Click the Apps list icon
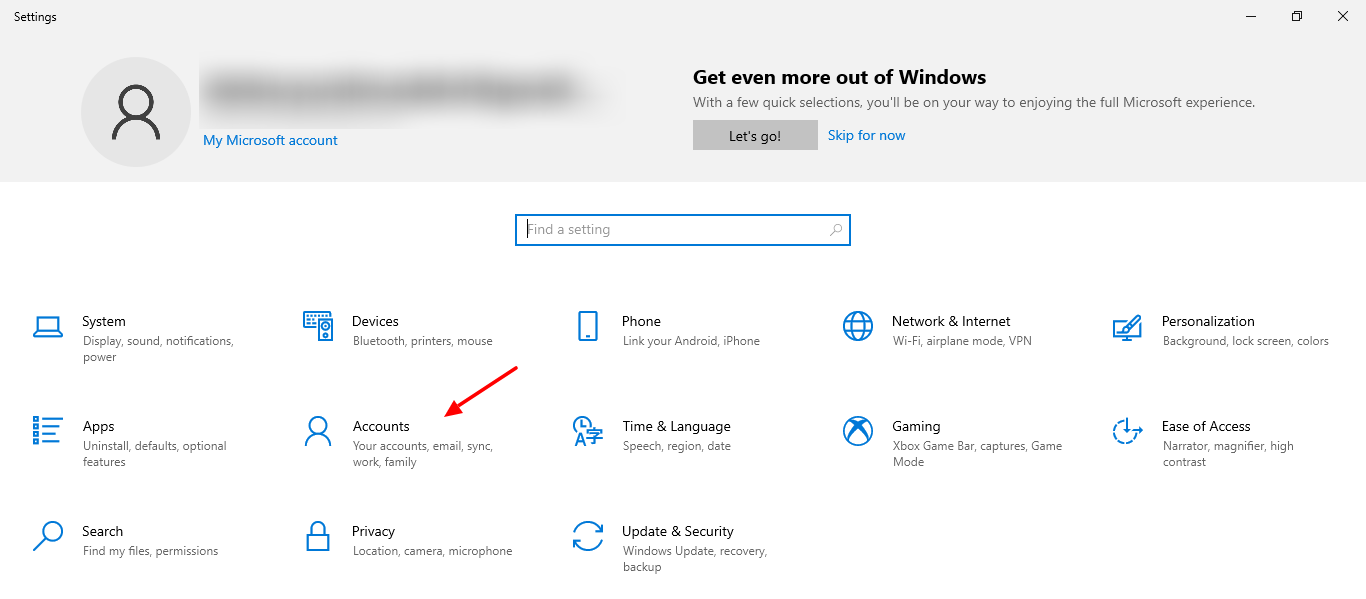The width and height of the screenshot is (1366, 599). pyautogui.click(x=48, y=431)
